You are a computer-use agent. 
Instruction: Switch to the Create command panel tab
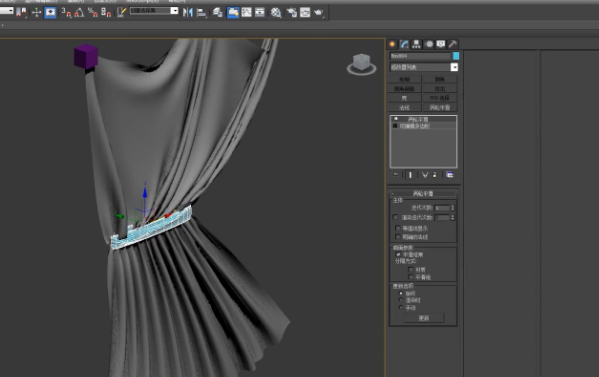[x=392, y=44]
